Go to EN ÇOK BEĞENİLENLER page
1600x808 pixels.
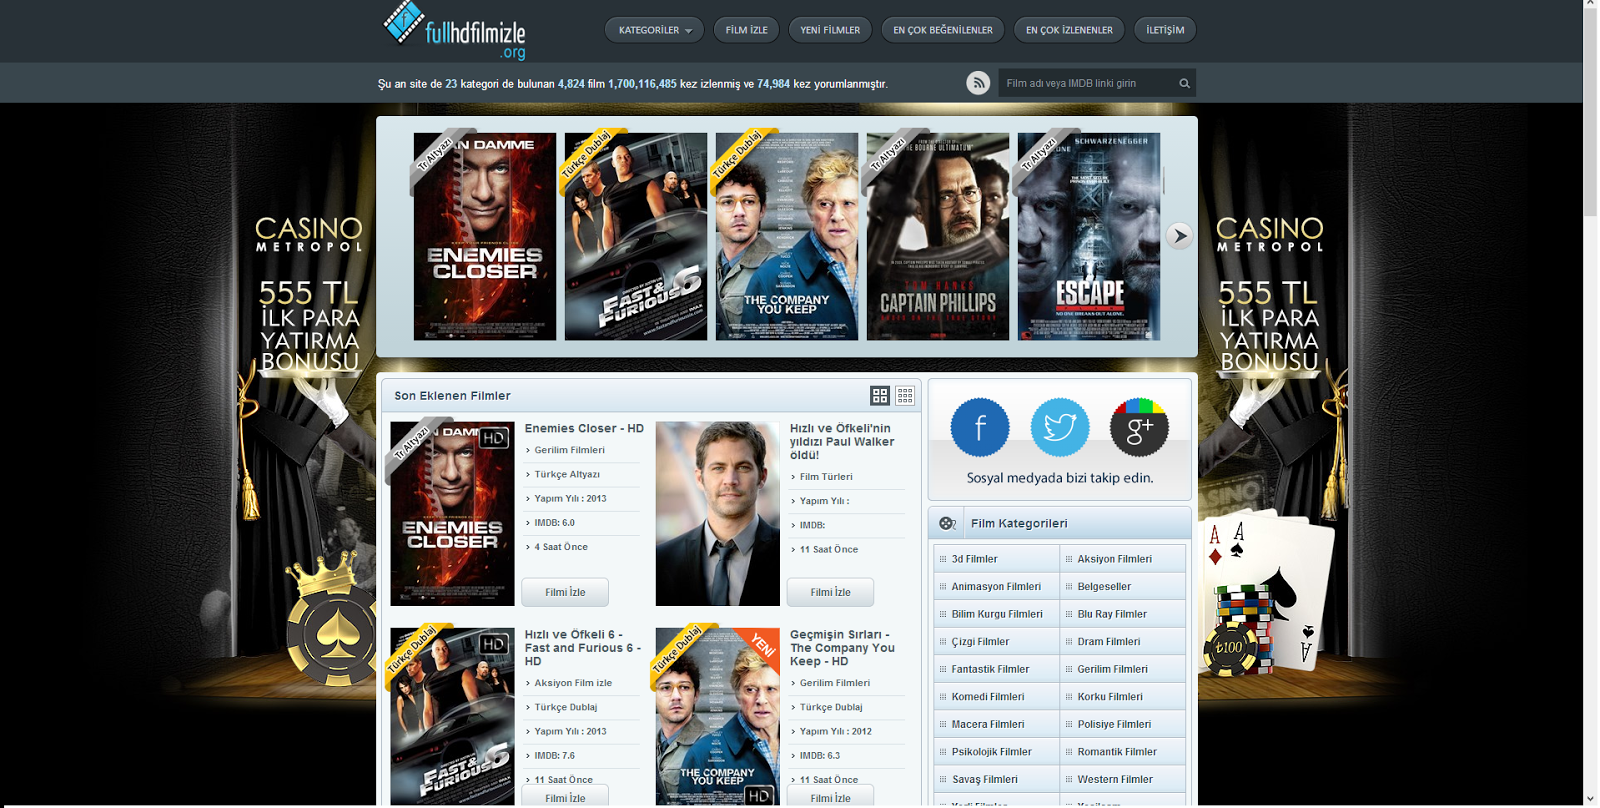943,30
